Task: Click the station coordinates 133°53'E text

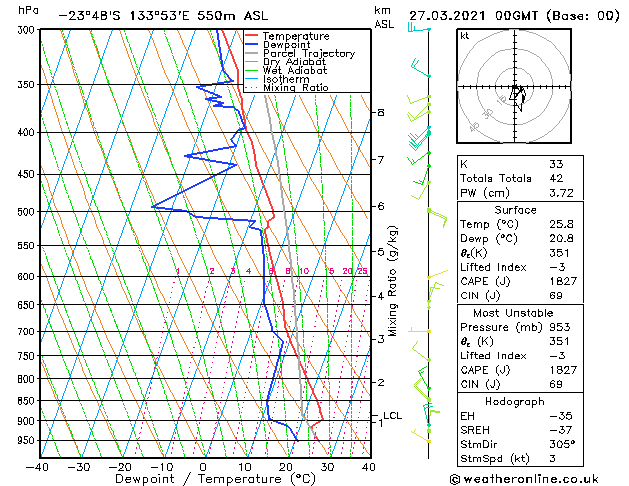Action: pyautogui.click(x=159, y=16)
